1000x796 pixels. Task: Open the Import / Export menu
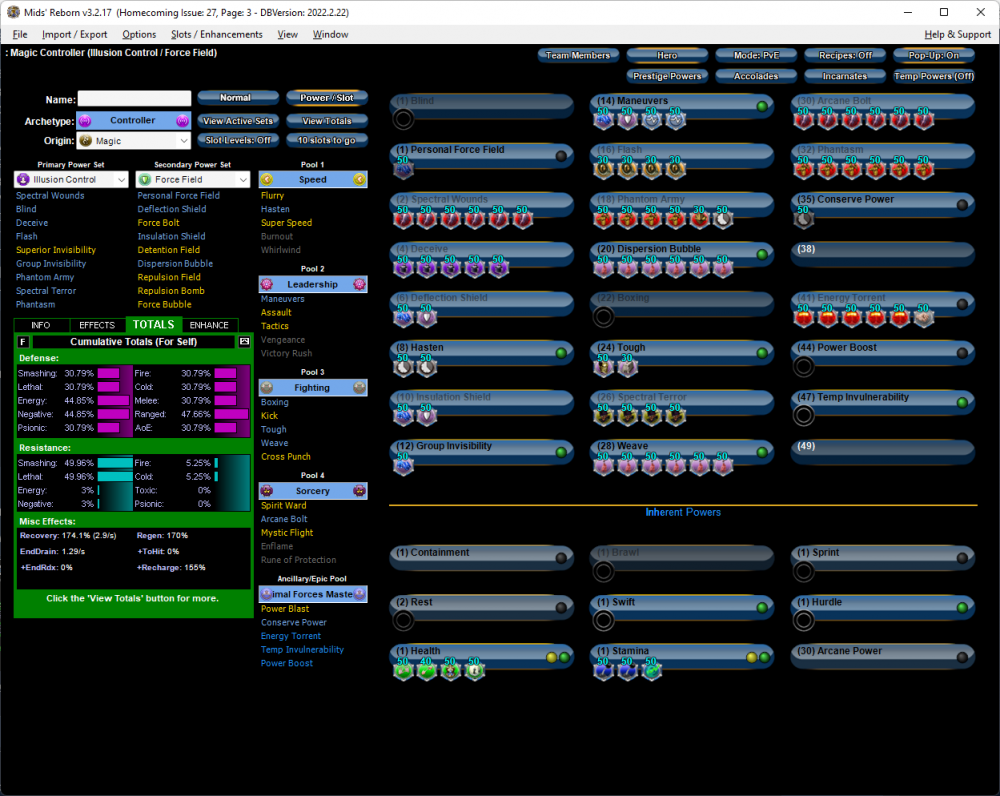coord(74,34)
